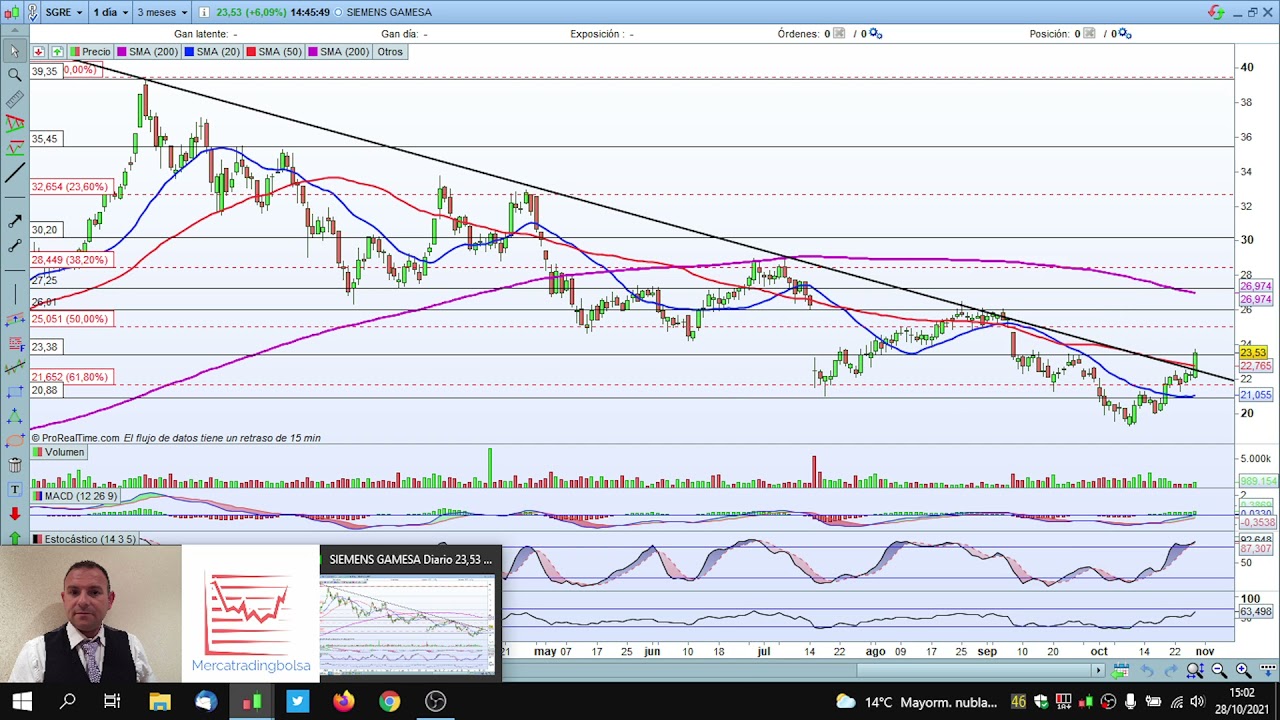The image size is (1280, 720).
Task: Open Windows taskbar search
Action: point(67,701)
